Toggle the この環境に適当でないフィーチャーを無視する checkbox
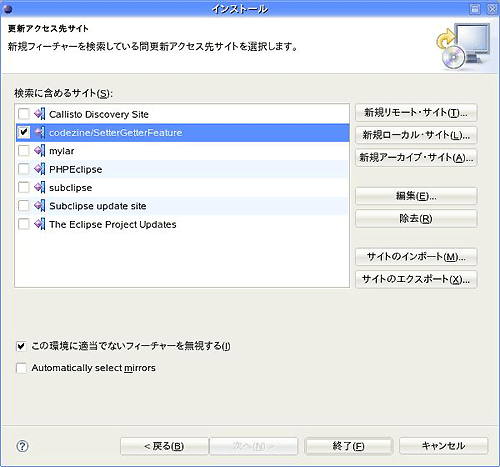The width and height of the screenshot is (500, 467). click(x=21, y=346)
